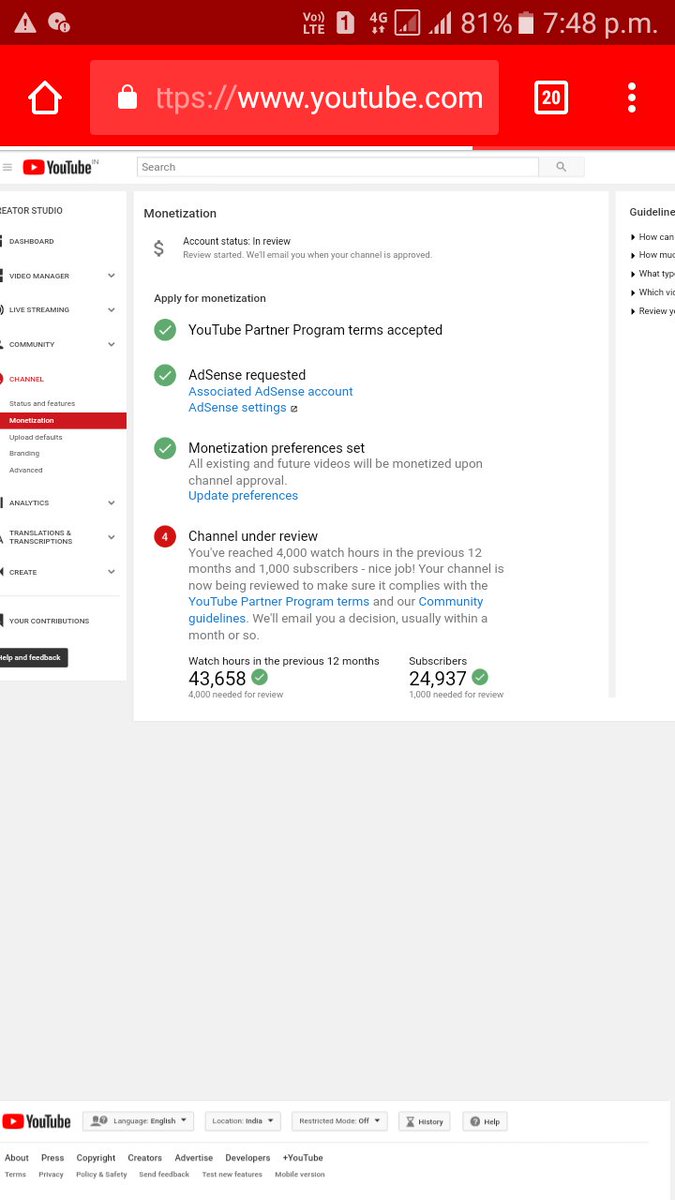Open the Send feedback footer link
The width and height of the screenshot is (675, 1200).
tap(164, 1175)
